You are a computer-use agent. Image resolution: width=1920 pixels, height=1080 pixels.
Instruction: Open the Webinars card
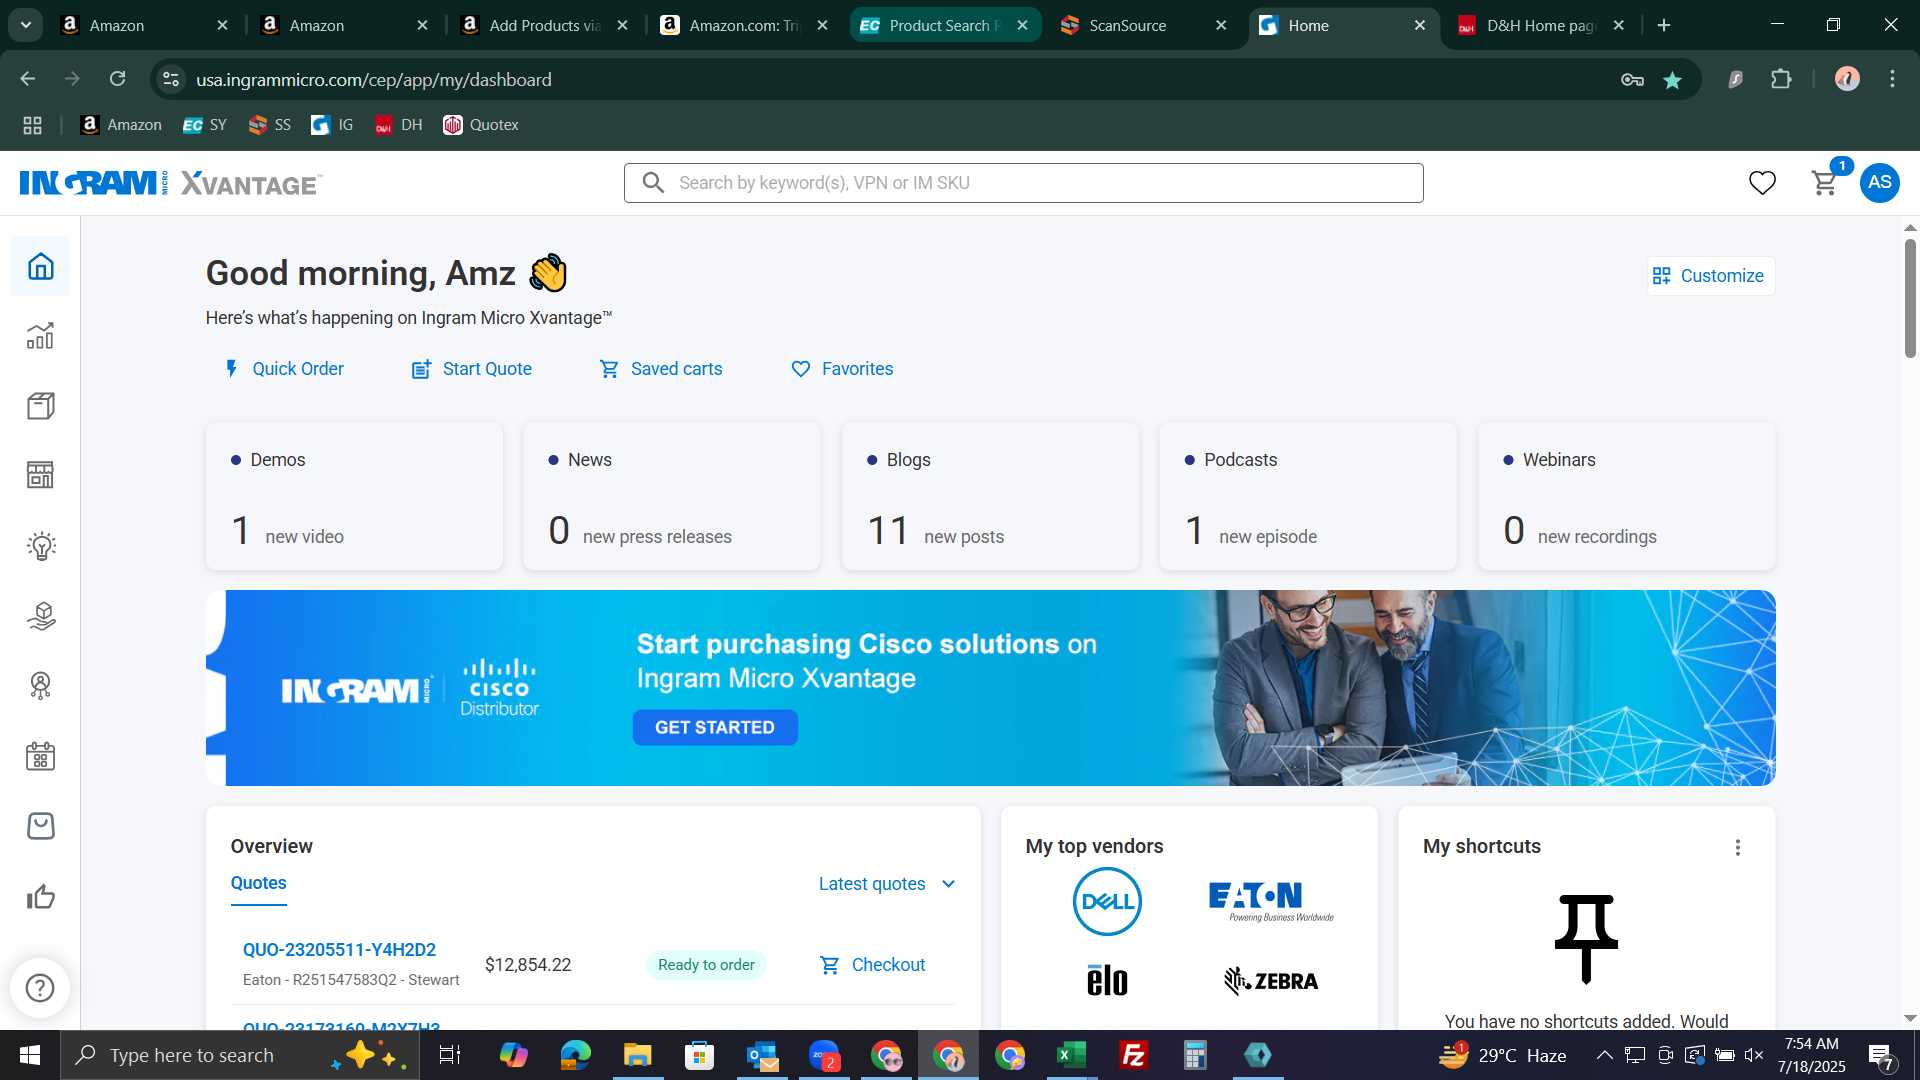[1627, 496]
